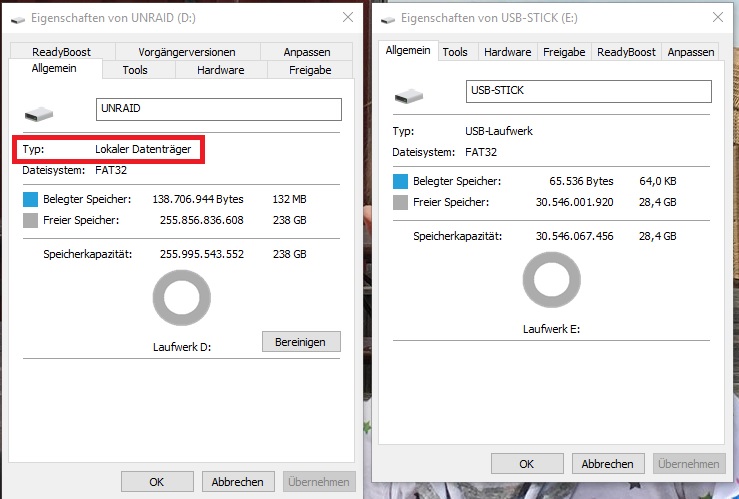This screenshot has height=499, width=739.
Task: Click the usage donut chart for Laufwerk E:
Action: [x=552, y=280]
